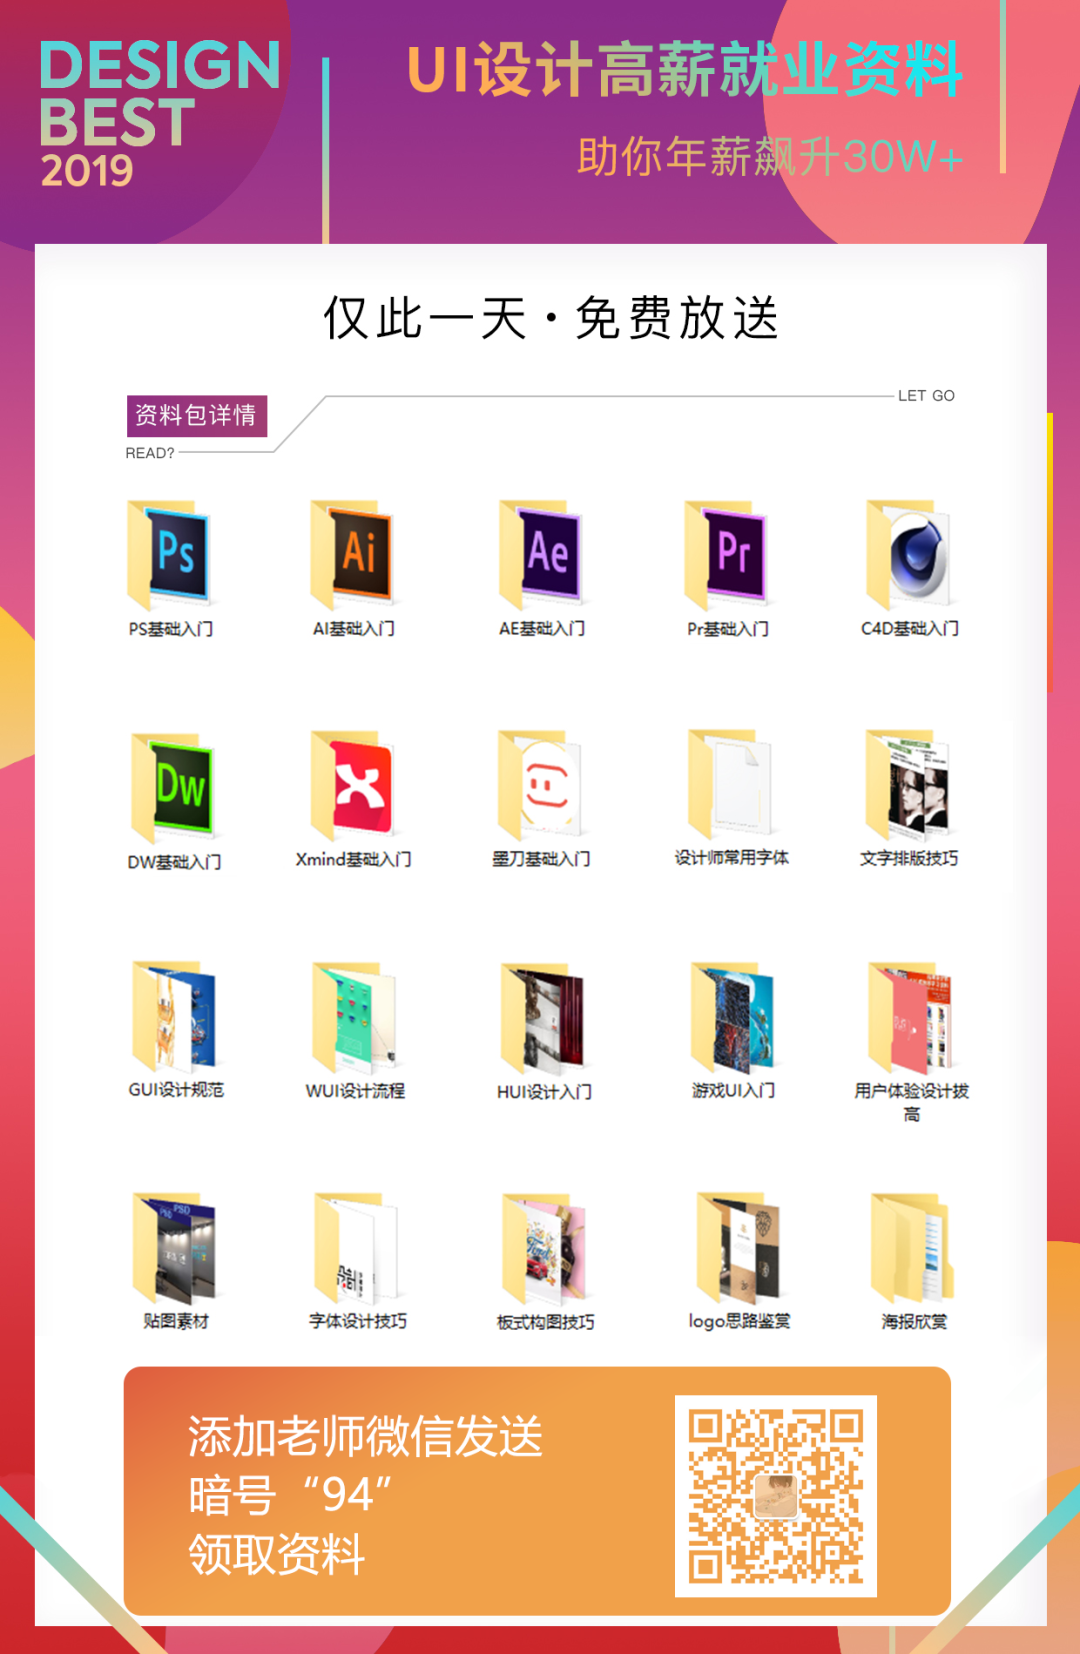Click the 添加老师微信发送 text line
Viewport: 1080px width, 1654px height.
pos(365,1437)
